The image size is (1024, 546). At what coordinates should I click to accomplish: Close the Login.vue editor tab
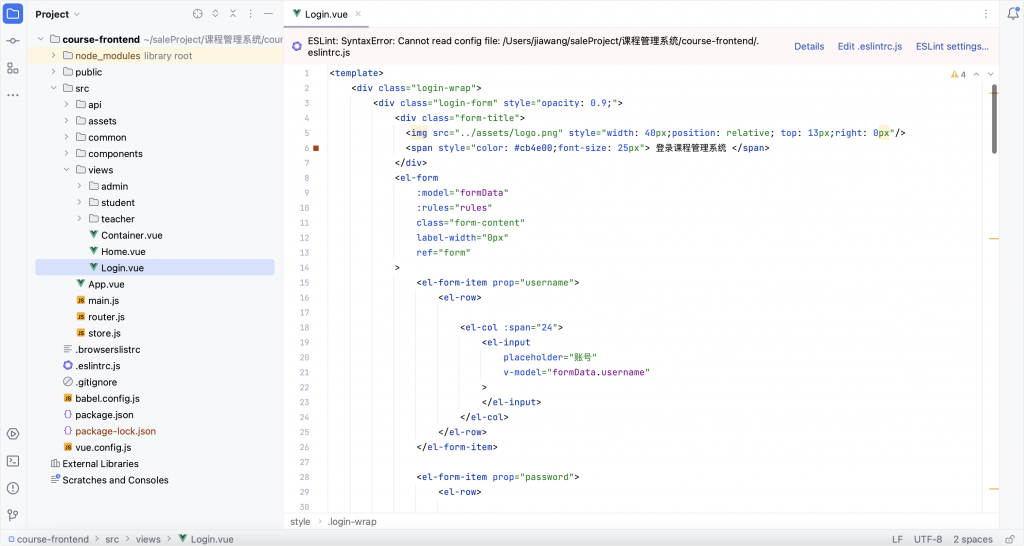358,14
